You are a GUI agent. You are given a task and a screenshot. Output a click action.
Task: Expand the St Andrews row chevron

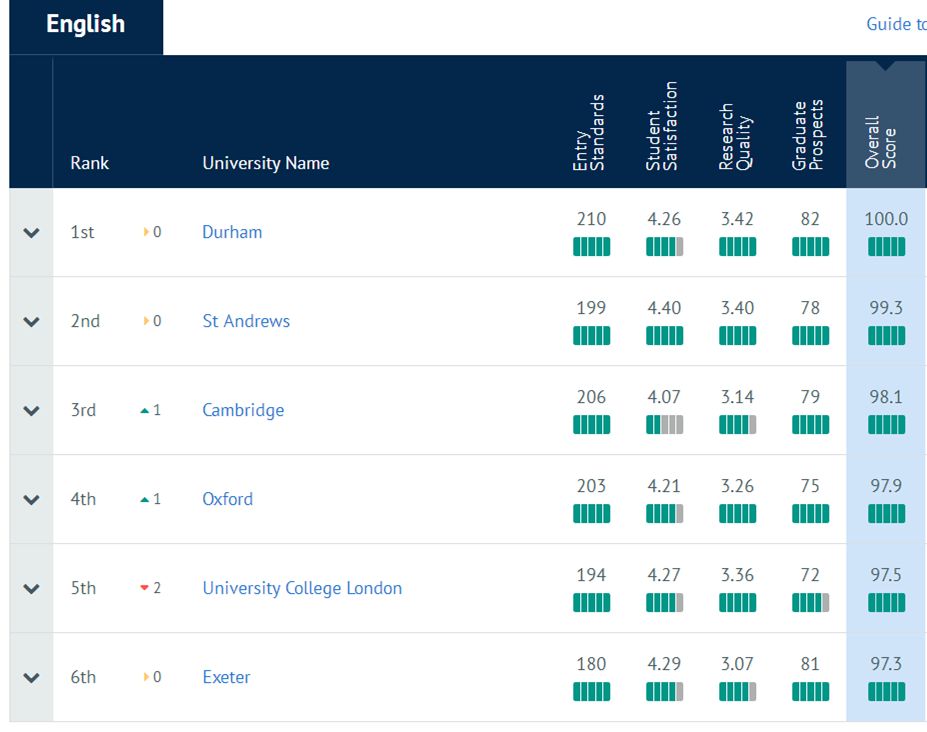31,322
